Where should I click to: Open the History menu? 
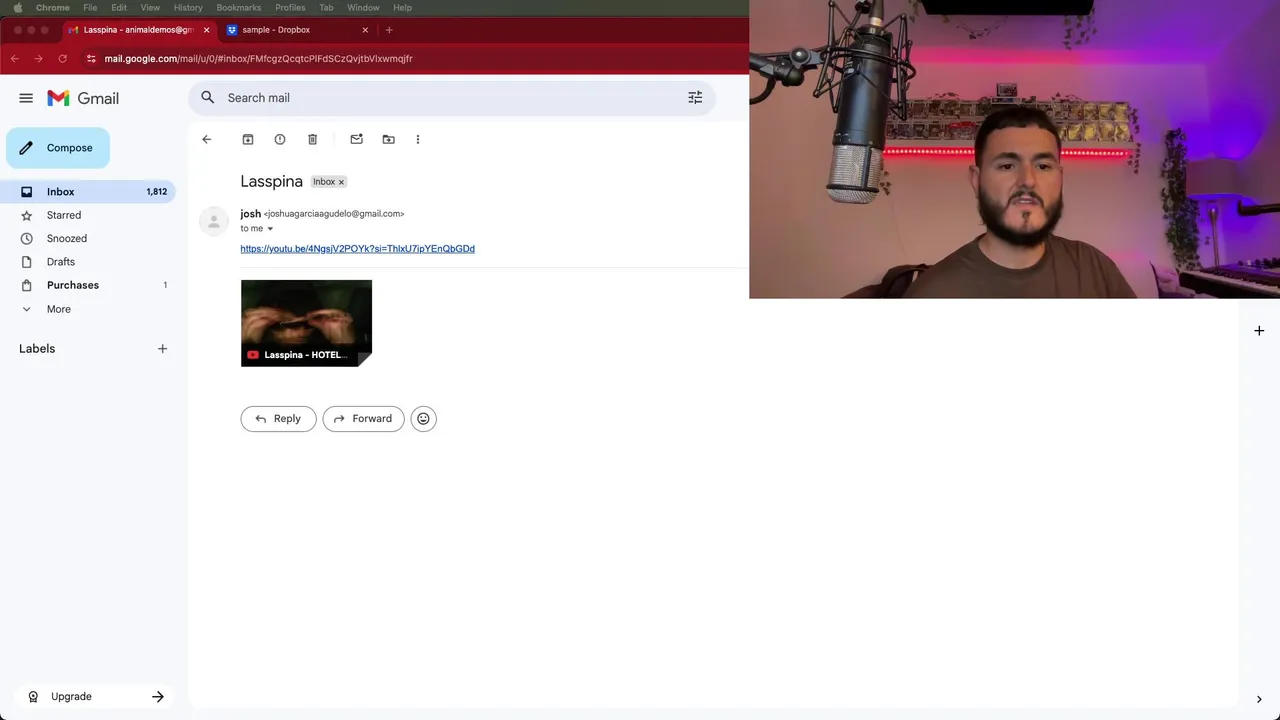click(188, 7)
